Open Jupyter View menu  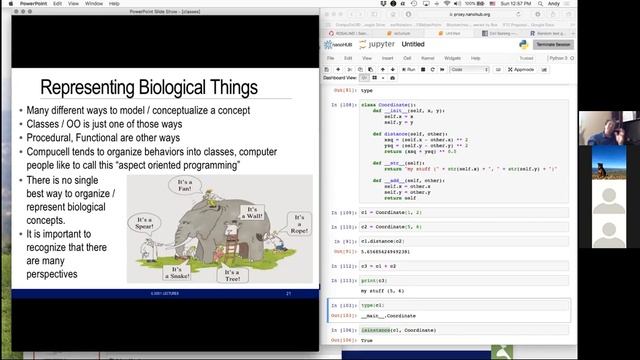point(367,58)
